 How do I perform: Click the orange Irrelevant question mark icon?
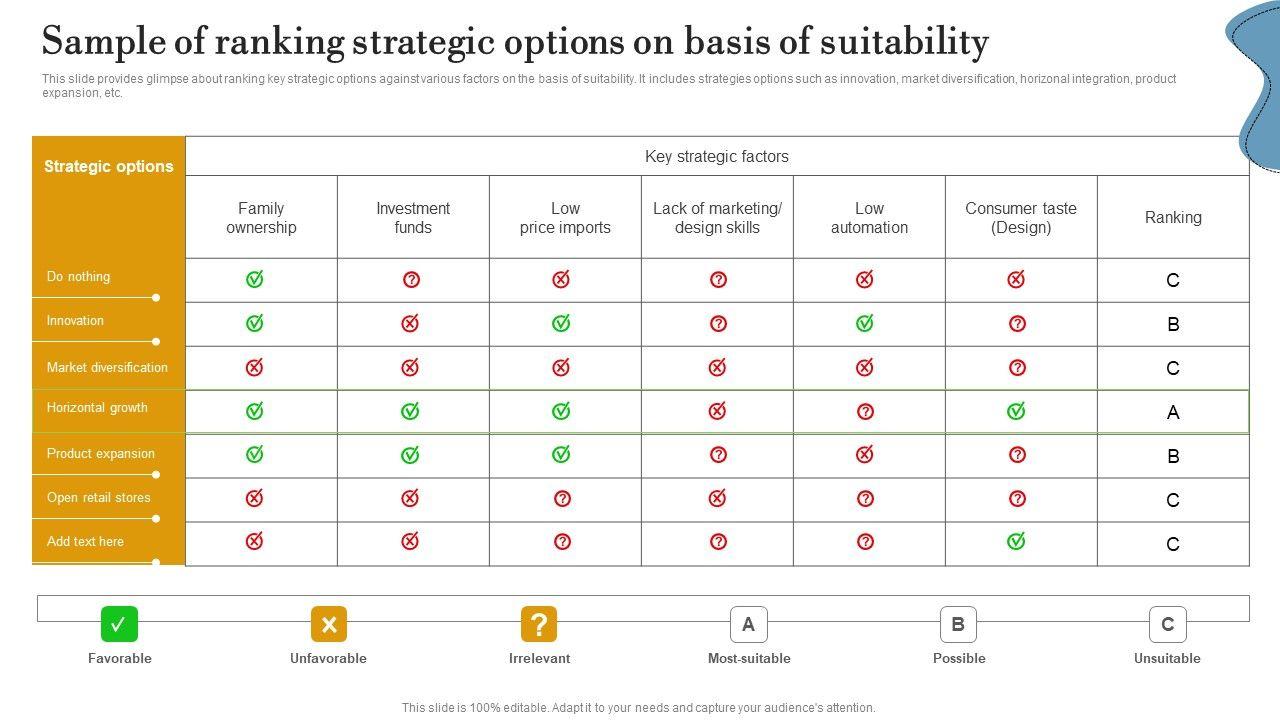pyautogui.click(x=539, y=624)
